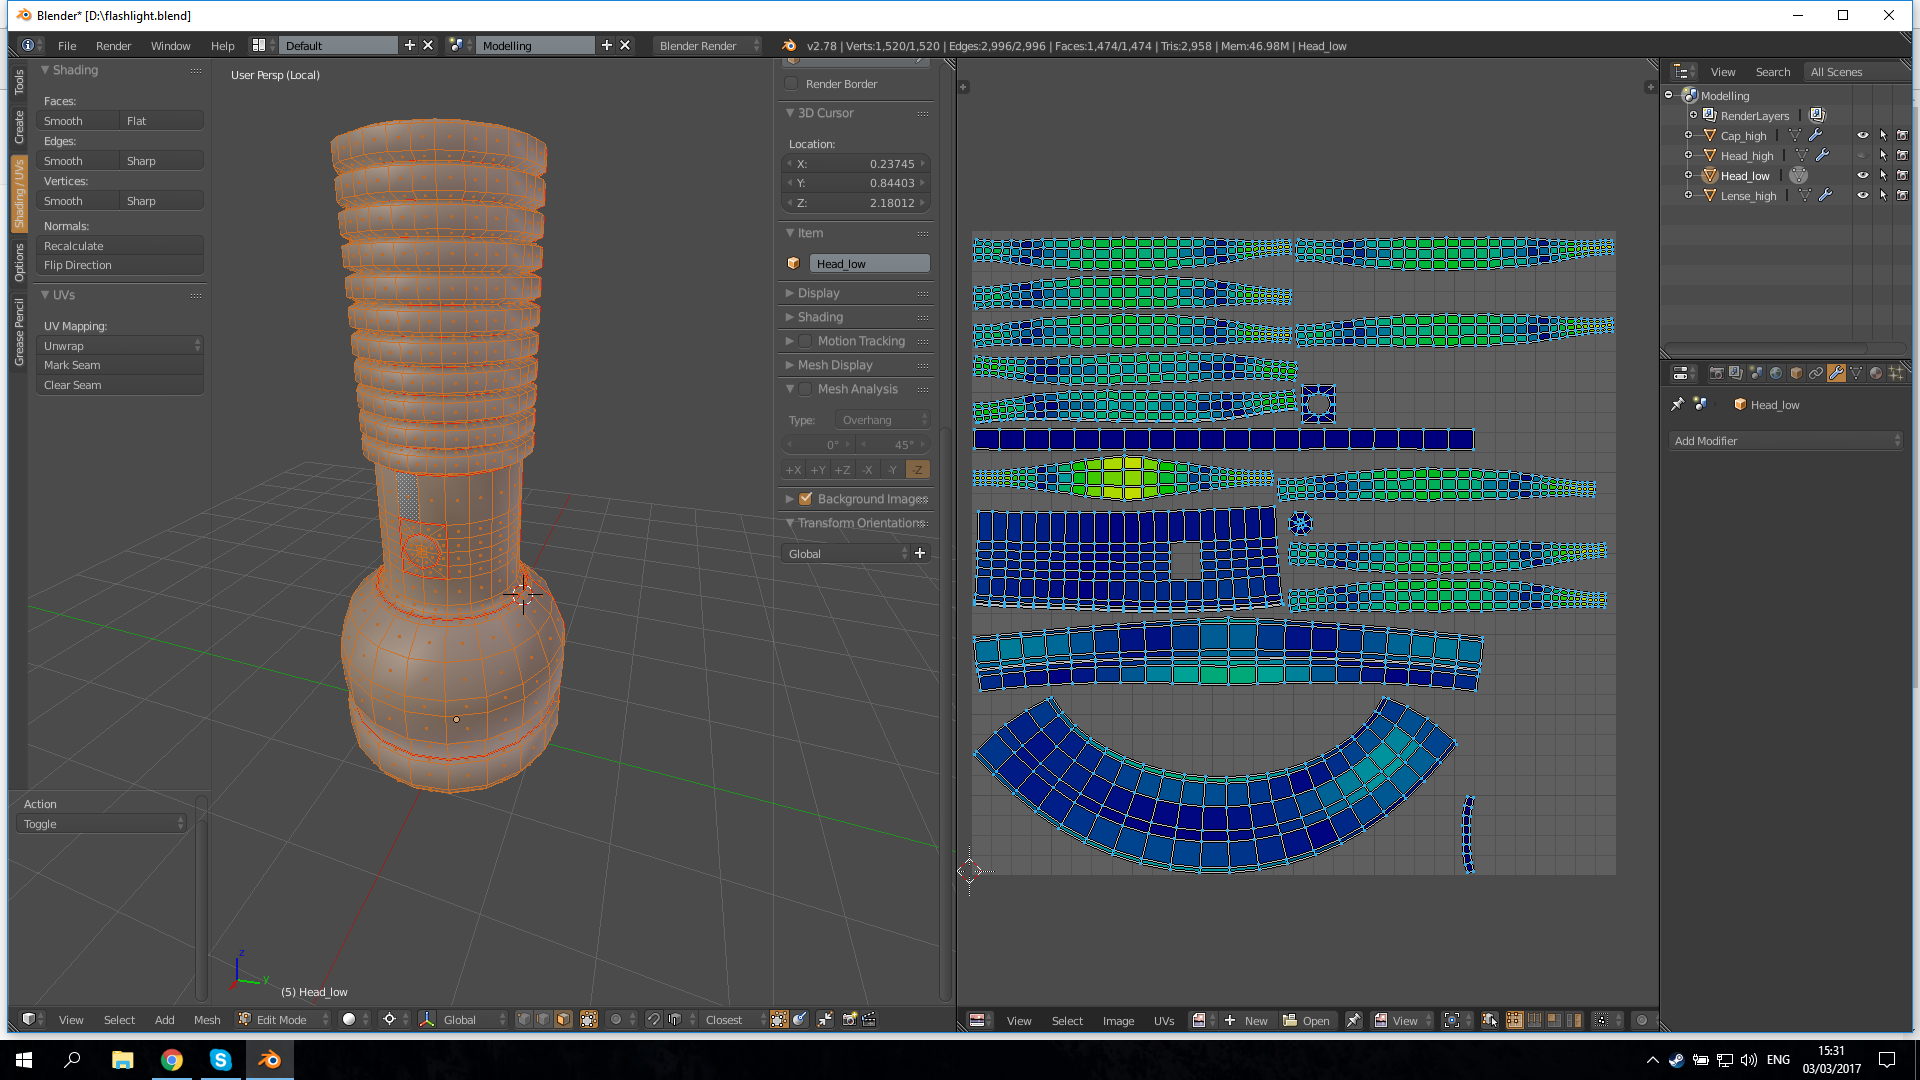This screenshot has height=1080, width=1920.
Task: Expand the Cap_high tree item
Action: tap(1689, 135)
